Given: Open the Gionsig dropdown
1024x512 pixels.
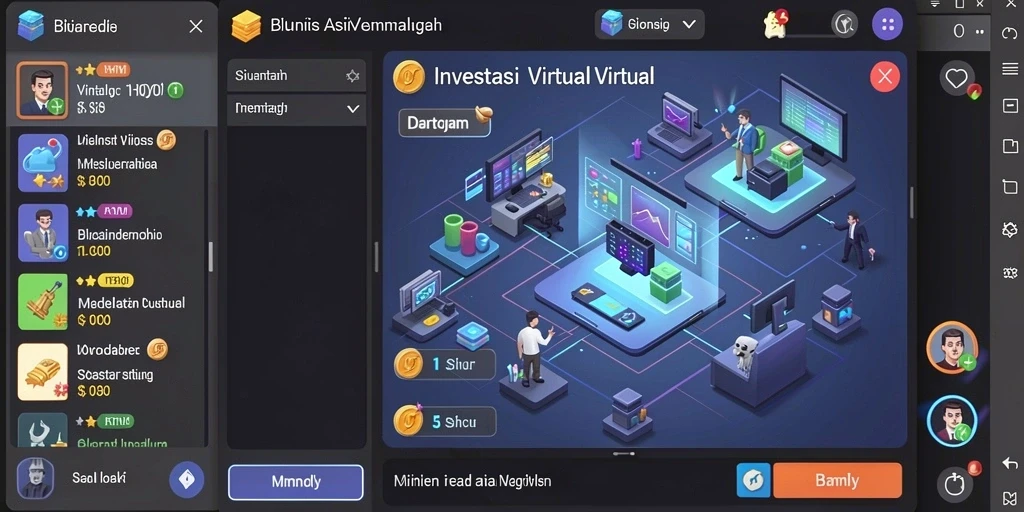Looking at the screenshot, I should [x=649, y=25].
